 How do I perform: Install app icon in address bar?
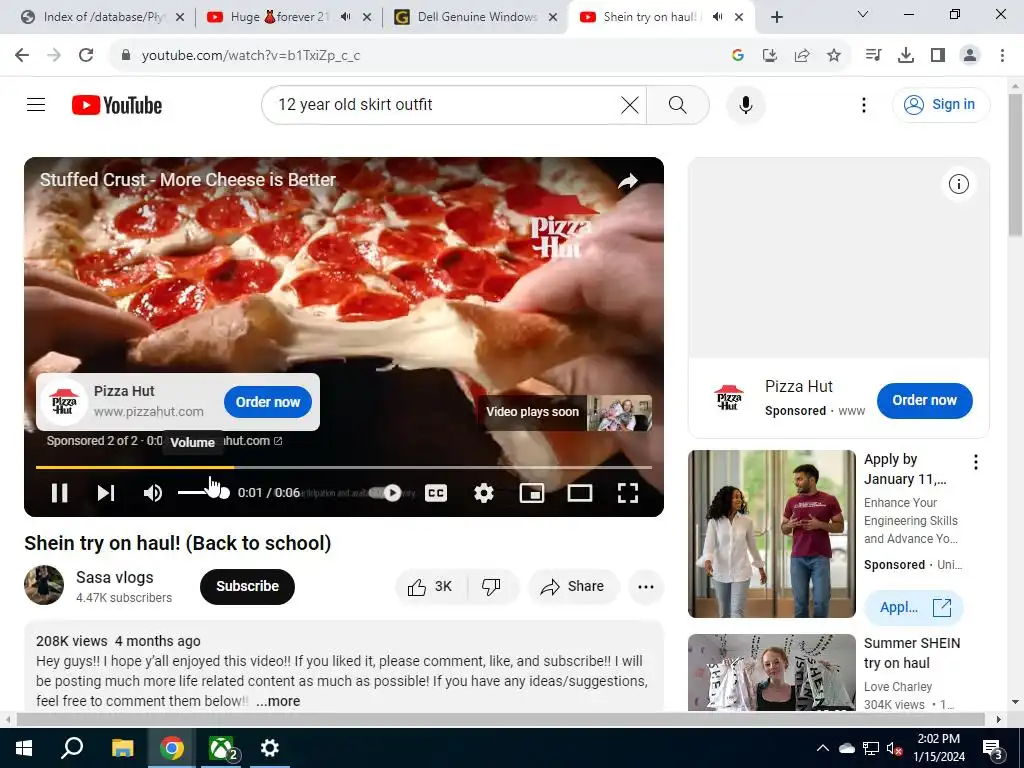[x=770, y=56]
